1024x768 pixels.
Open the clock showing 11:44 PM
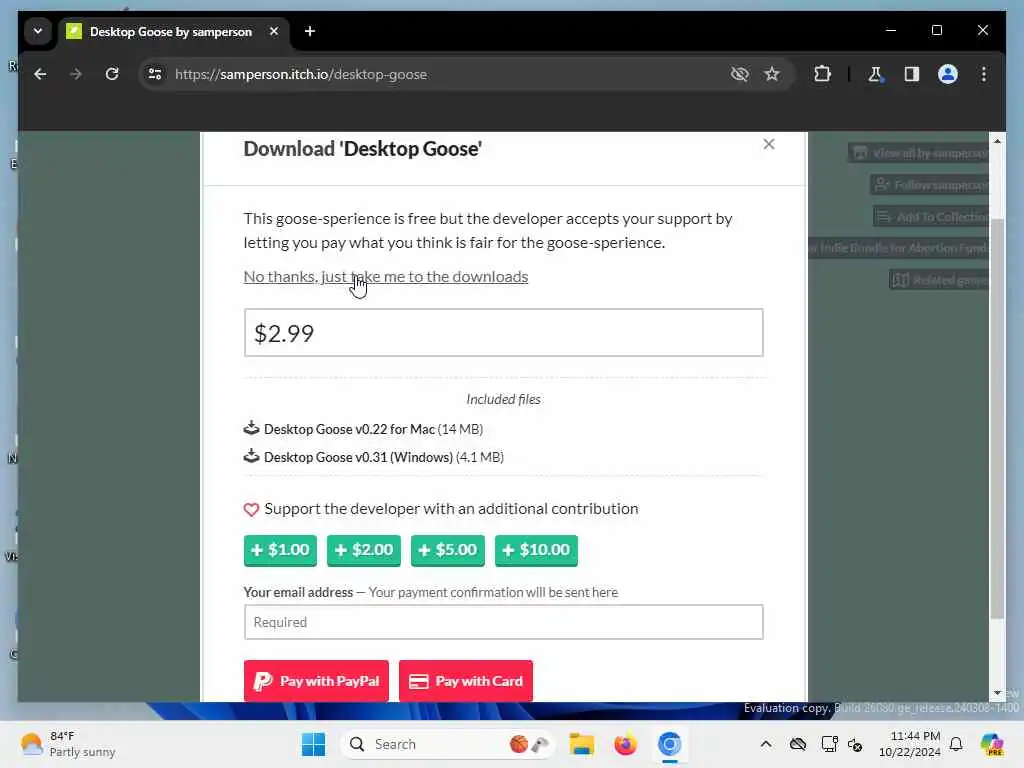coord(910,744)
